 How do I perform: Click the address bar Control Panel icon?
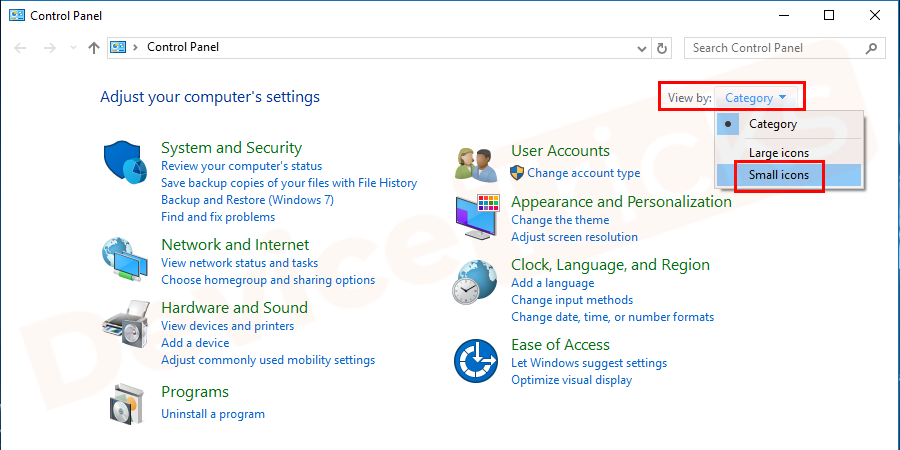pos(118,48)
